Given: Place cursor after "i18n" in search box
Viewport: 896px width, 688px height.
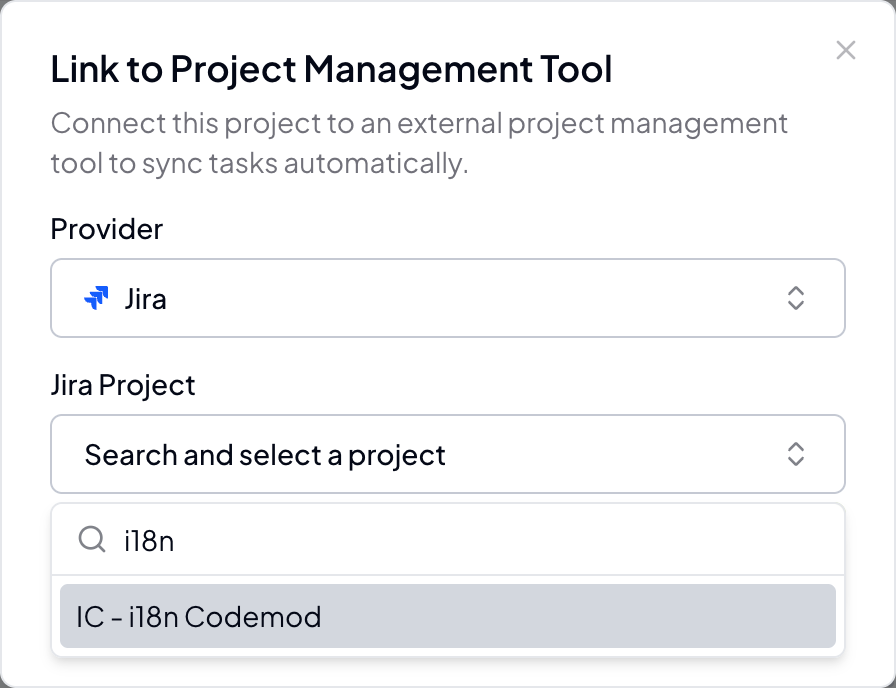Looking at the screenshot, I should 177,541.
